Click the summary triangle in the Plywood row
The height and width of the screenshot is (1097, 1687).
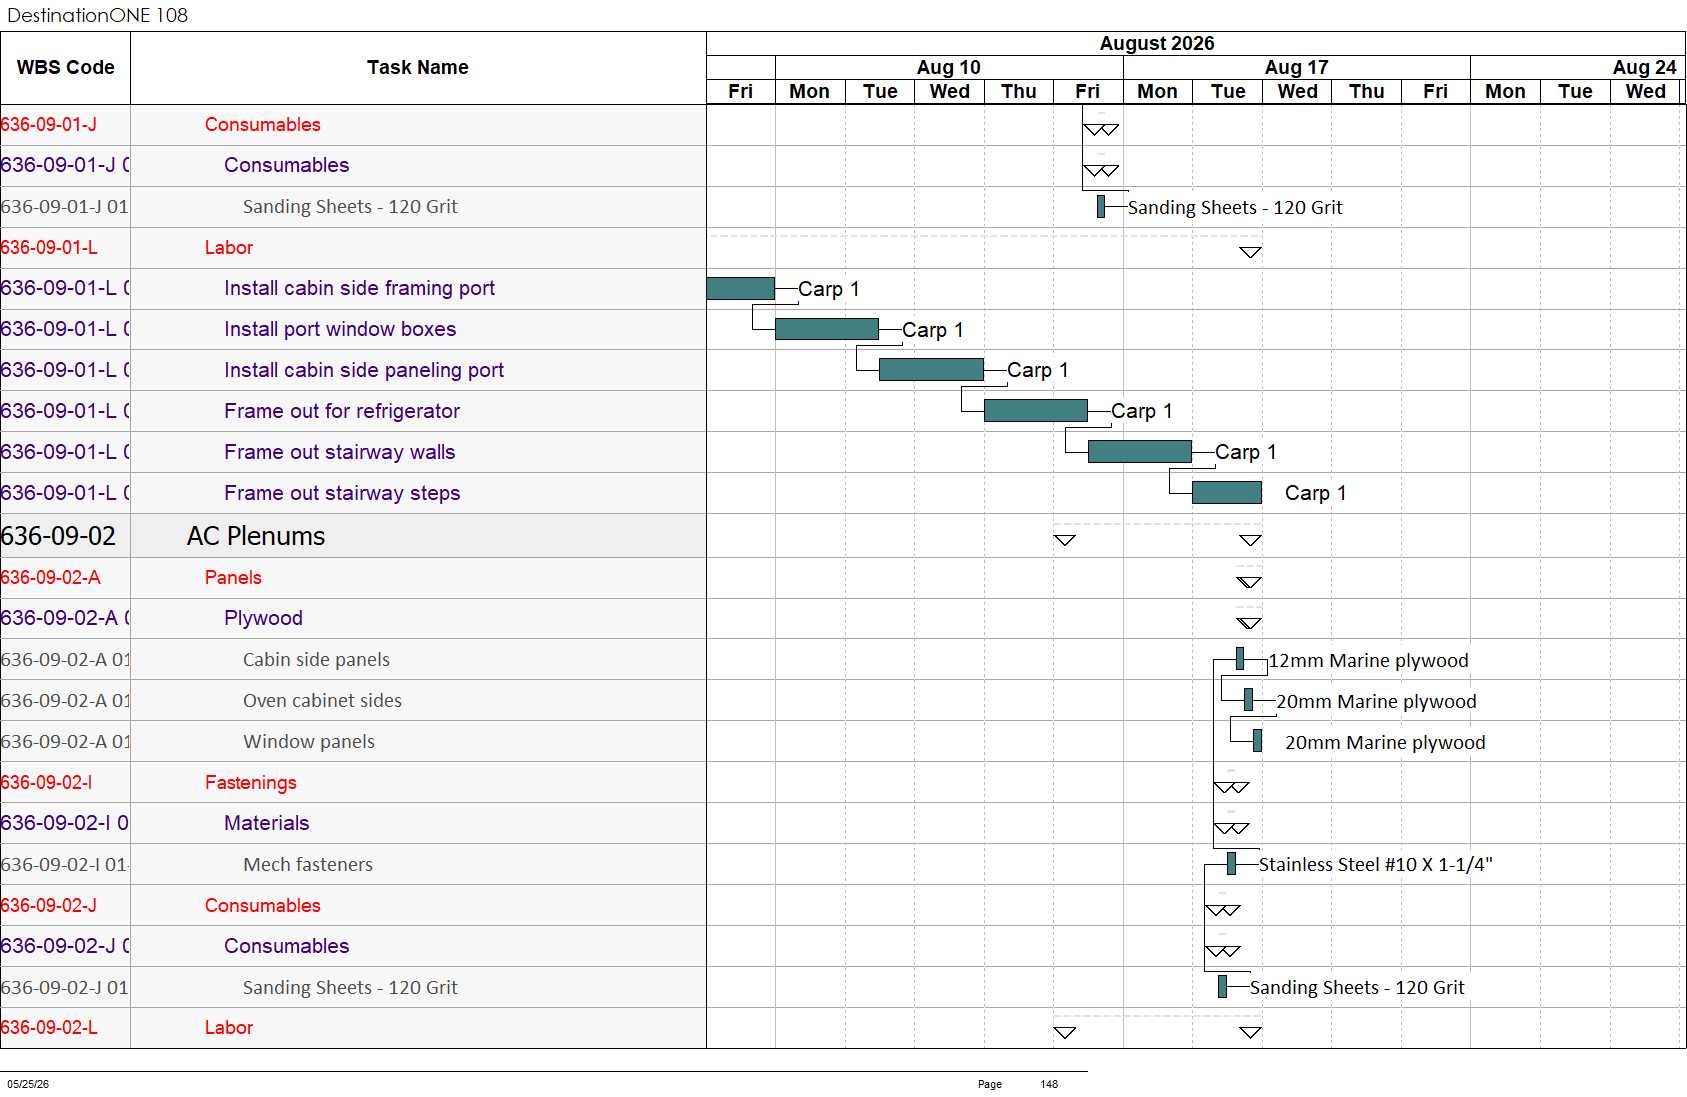point(1249,623)
